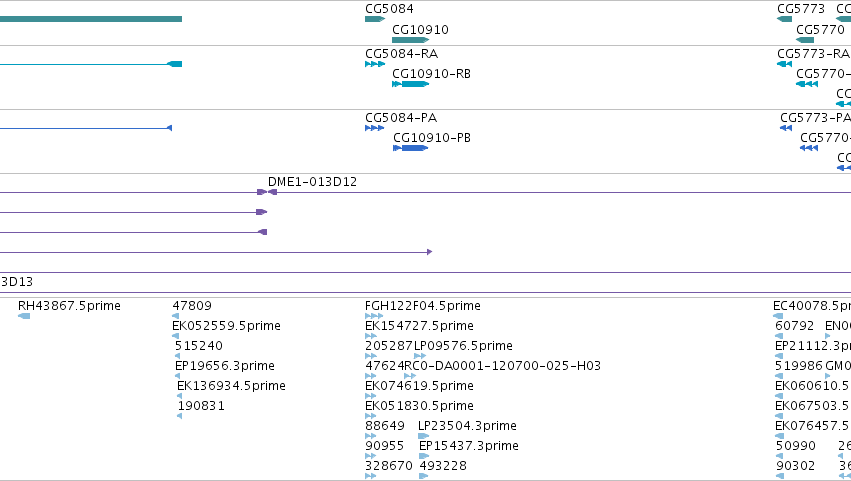Open the EK136934.5prime EST

coord(231,386)
